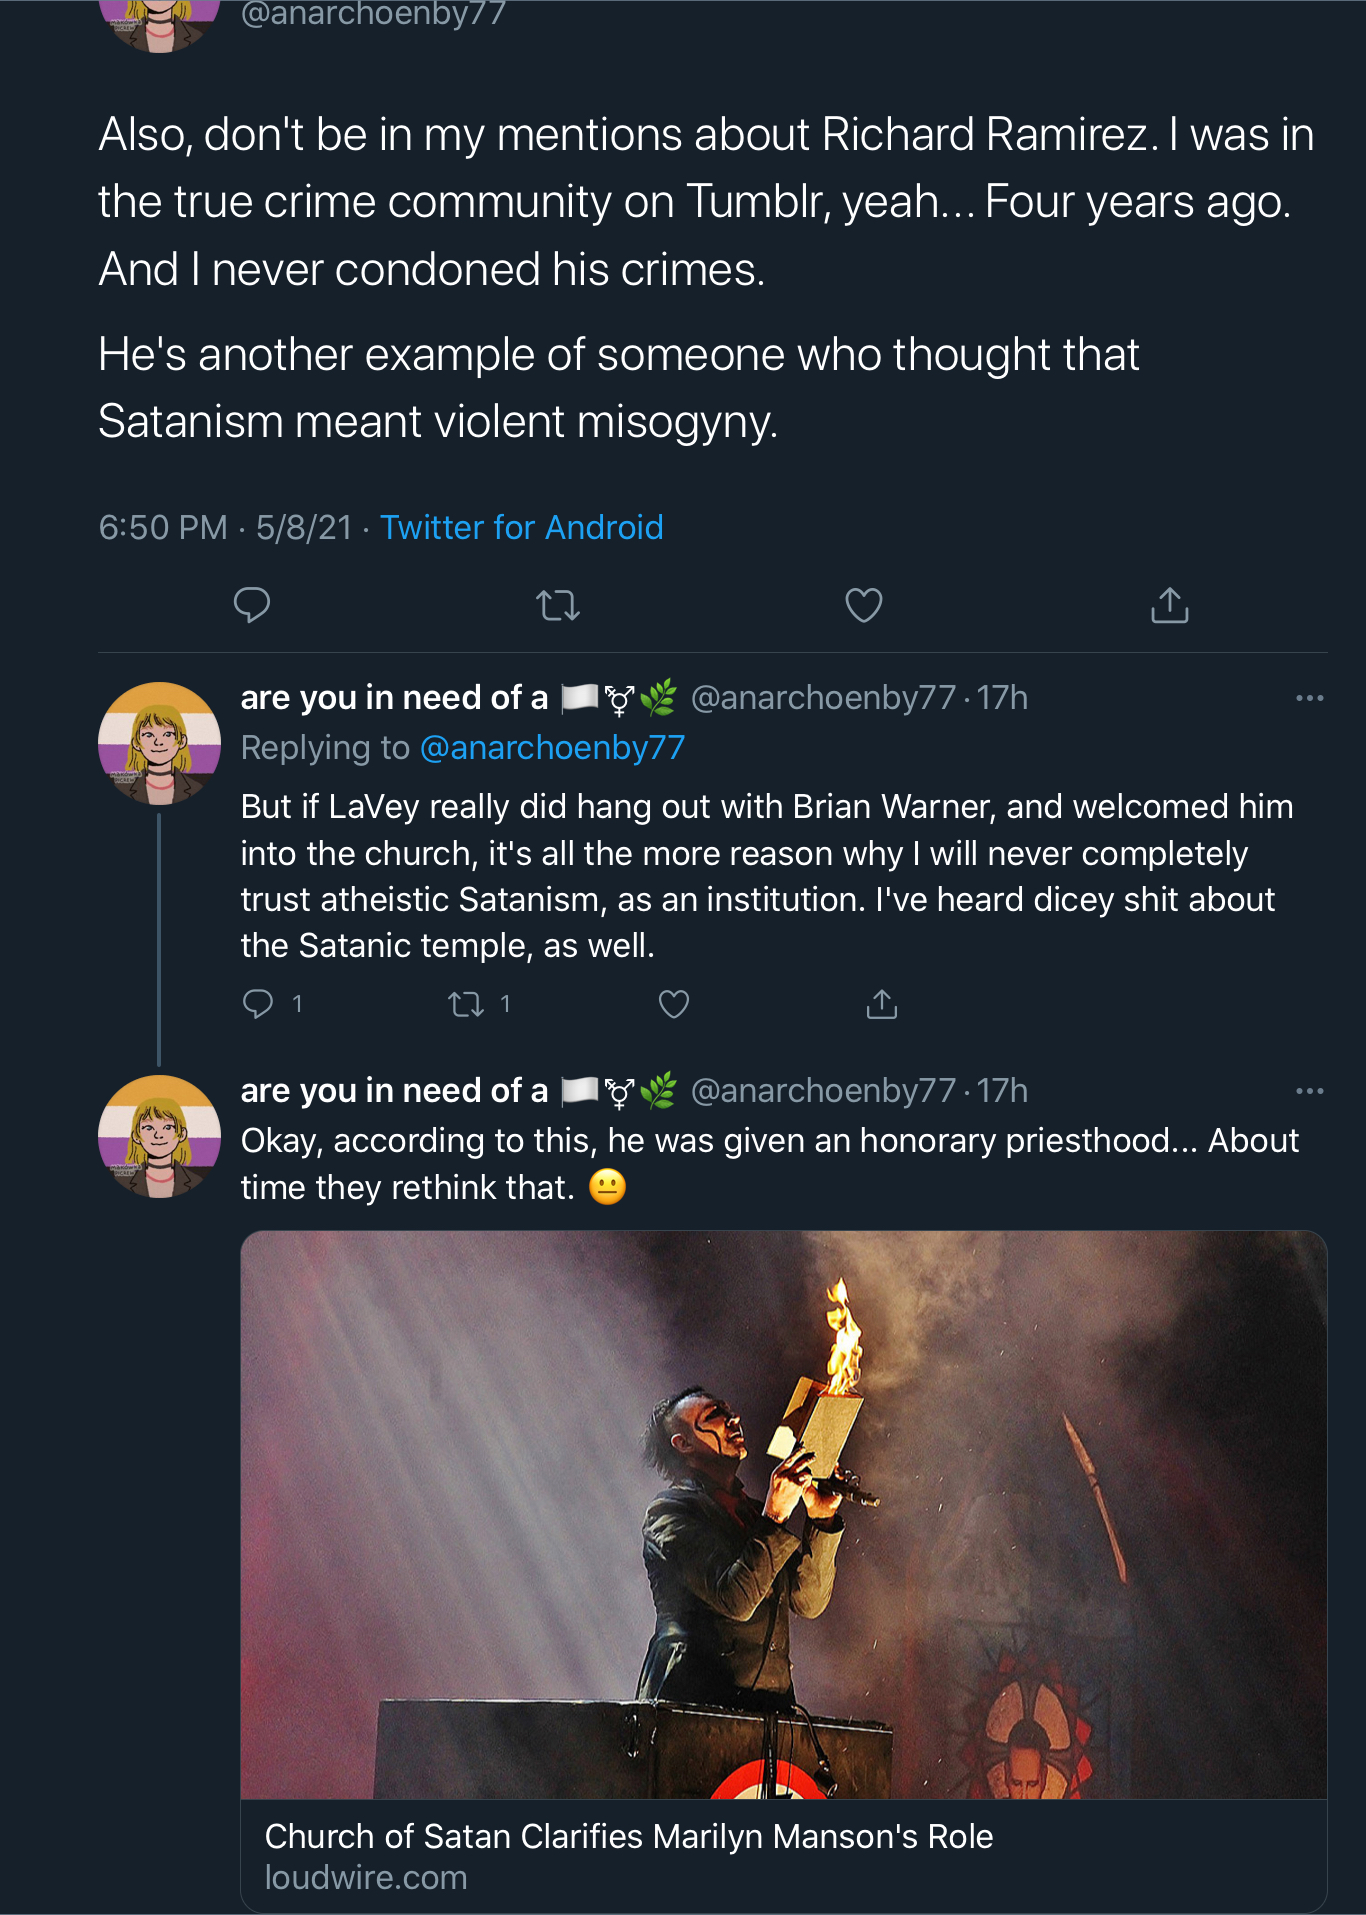Open the Loudwire article preview image
The image size is (1366, 1915).
coord(784,1515)
